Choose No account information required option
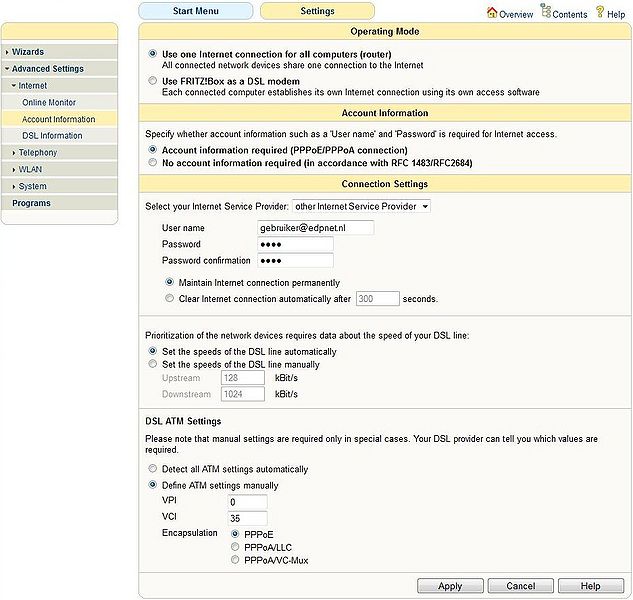This screenshot has height=600, width=633. point(153,163)
